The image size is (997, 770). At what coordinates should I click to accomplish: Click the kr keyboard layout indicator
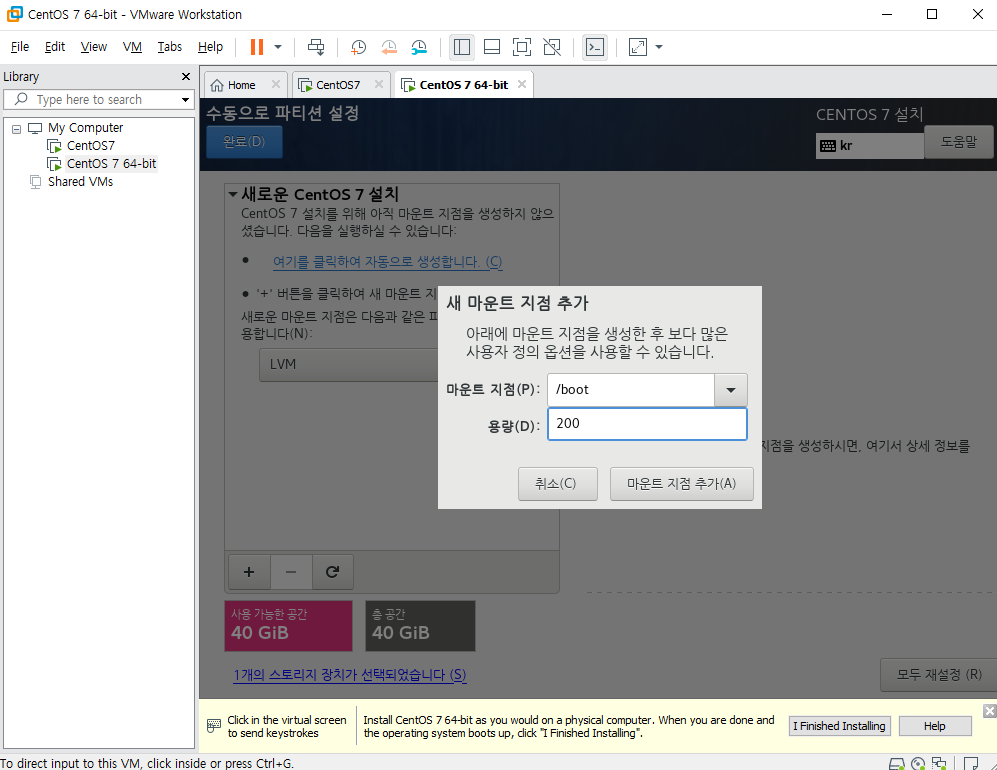[x=869, y=146]
